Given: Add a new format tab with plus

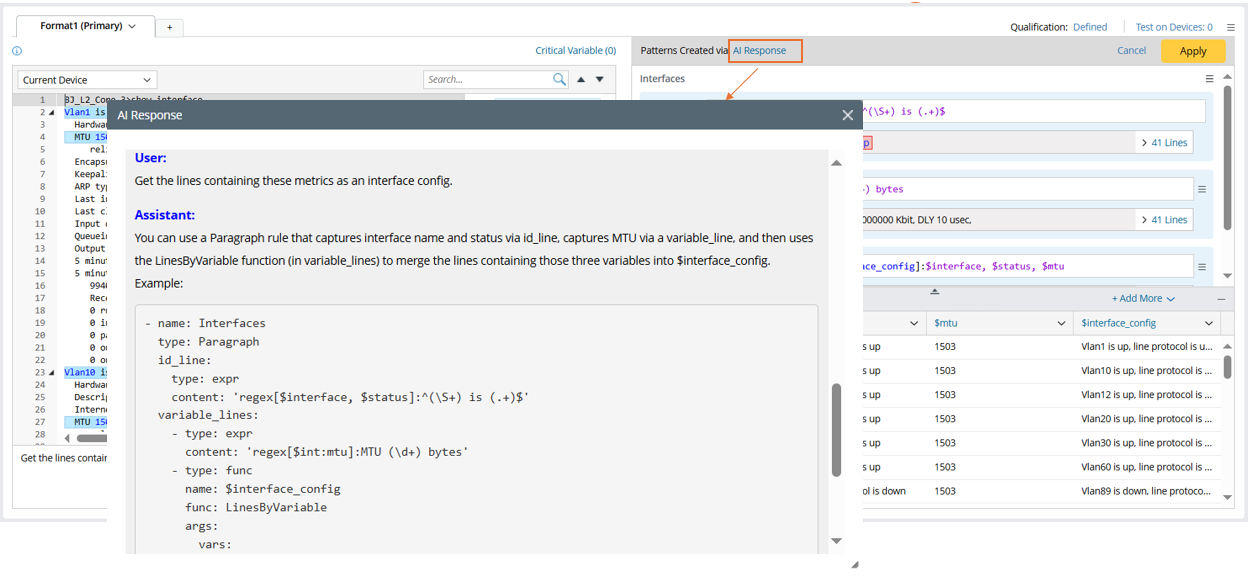Looking at the screenshot, I should [169, 27].
